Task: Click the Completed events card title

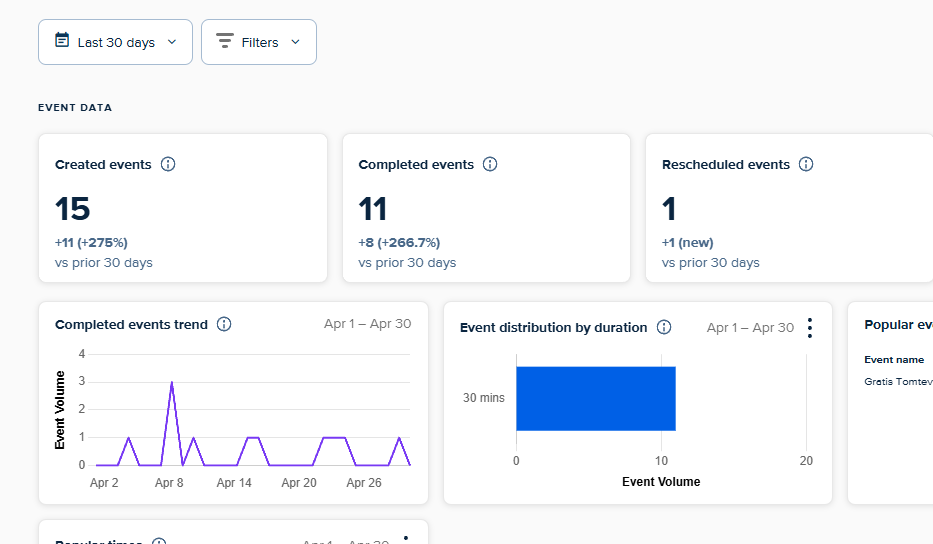Action: [416, 164]
